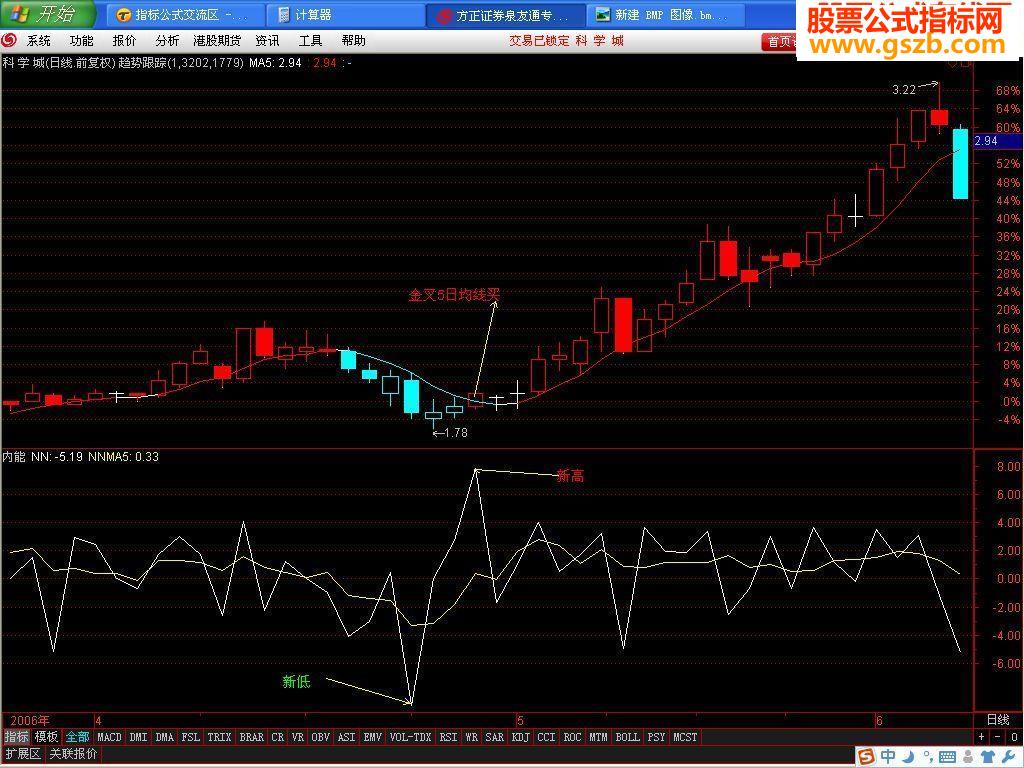The image size is (1024, 768).
Task: Click the 日线 period label
Action: [x=998, y=720]
